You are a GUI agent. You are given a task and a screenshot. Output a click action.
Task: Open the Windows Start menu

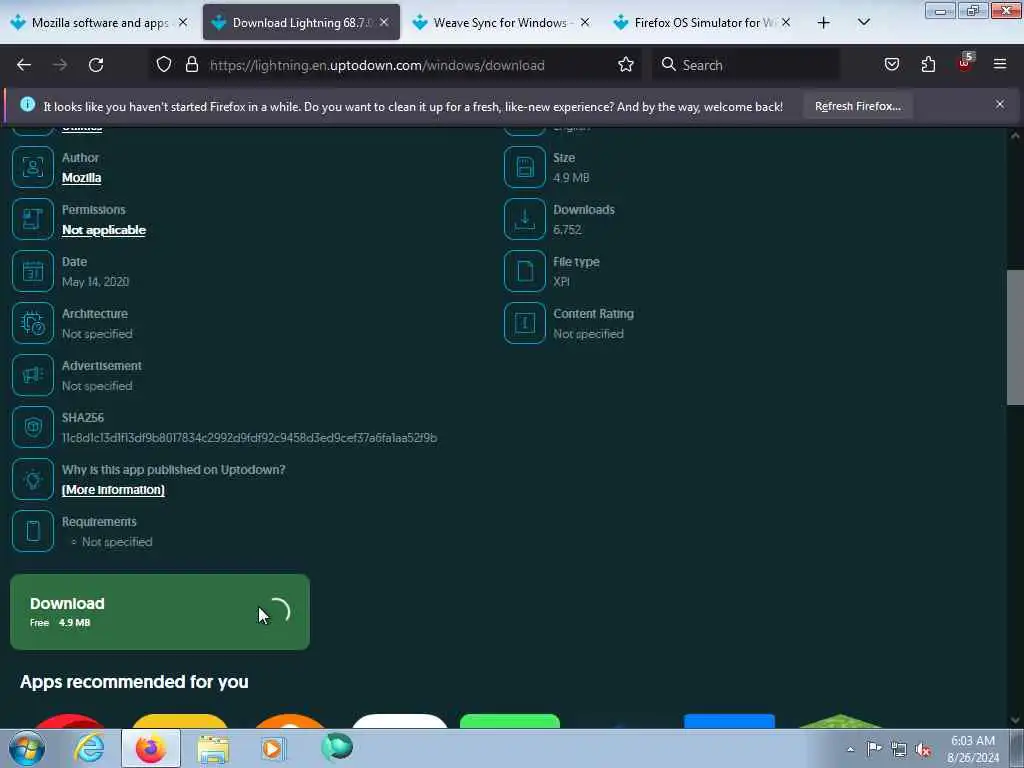coord(26,748)
